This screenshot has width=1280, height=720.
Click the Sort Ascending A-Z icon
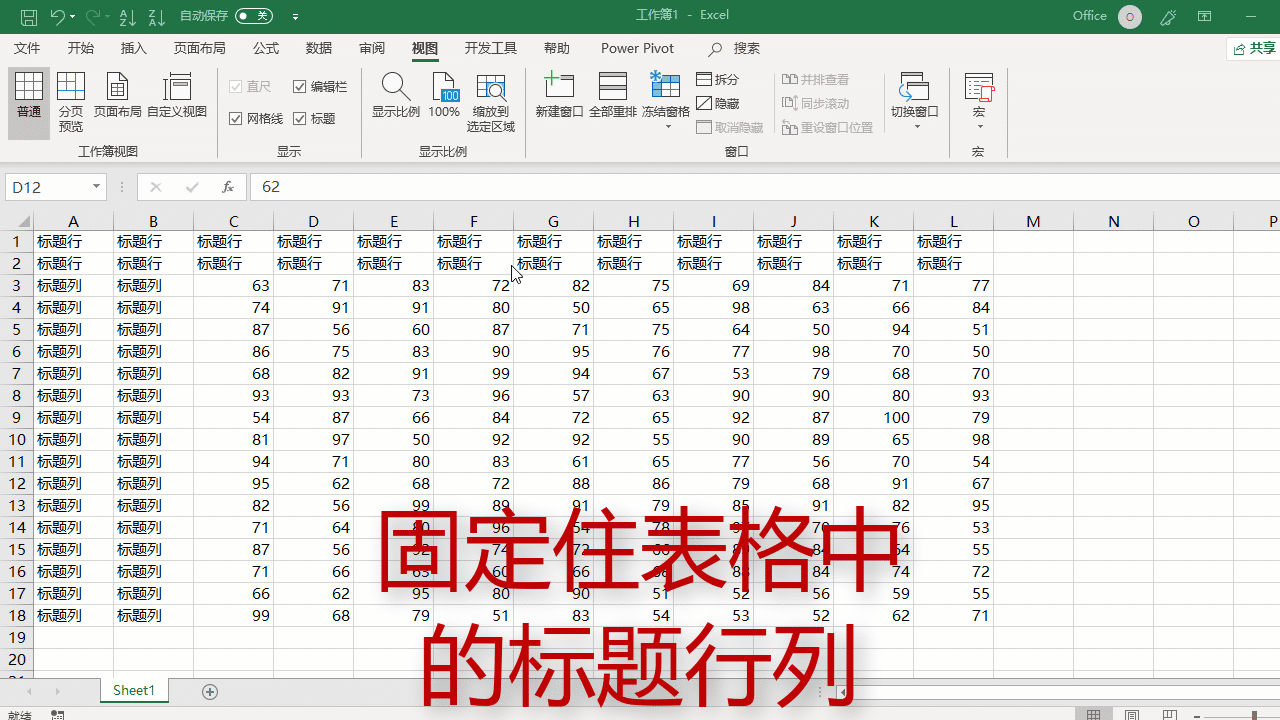click(x=127, y=16)
